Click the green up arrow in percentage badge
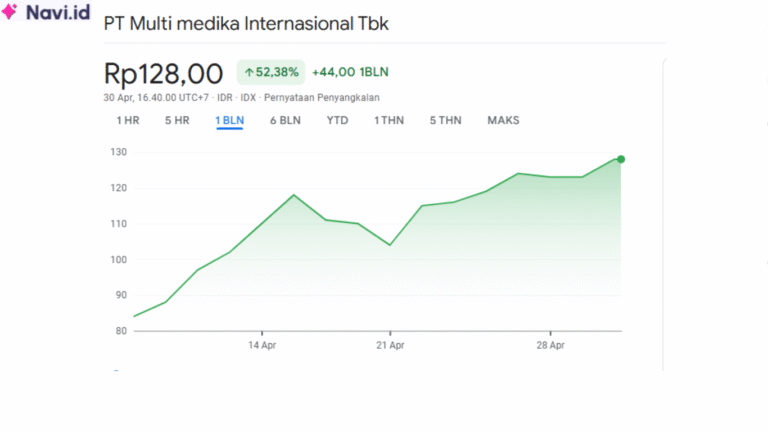This screenshot has height=432, width=768. tap(249, 72)
